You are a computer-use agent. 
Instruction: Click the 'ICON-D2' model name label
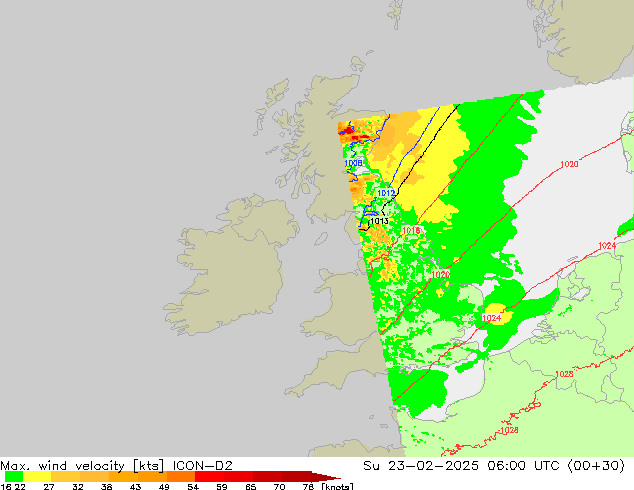(x=203, y=466)
